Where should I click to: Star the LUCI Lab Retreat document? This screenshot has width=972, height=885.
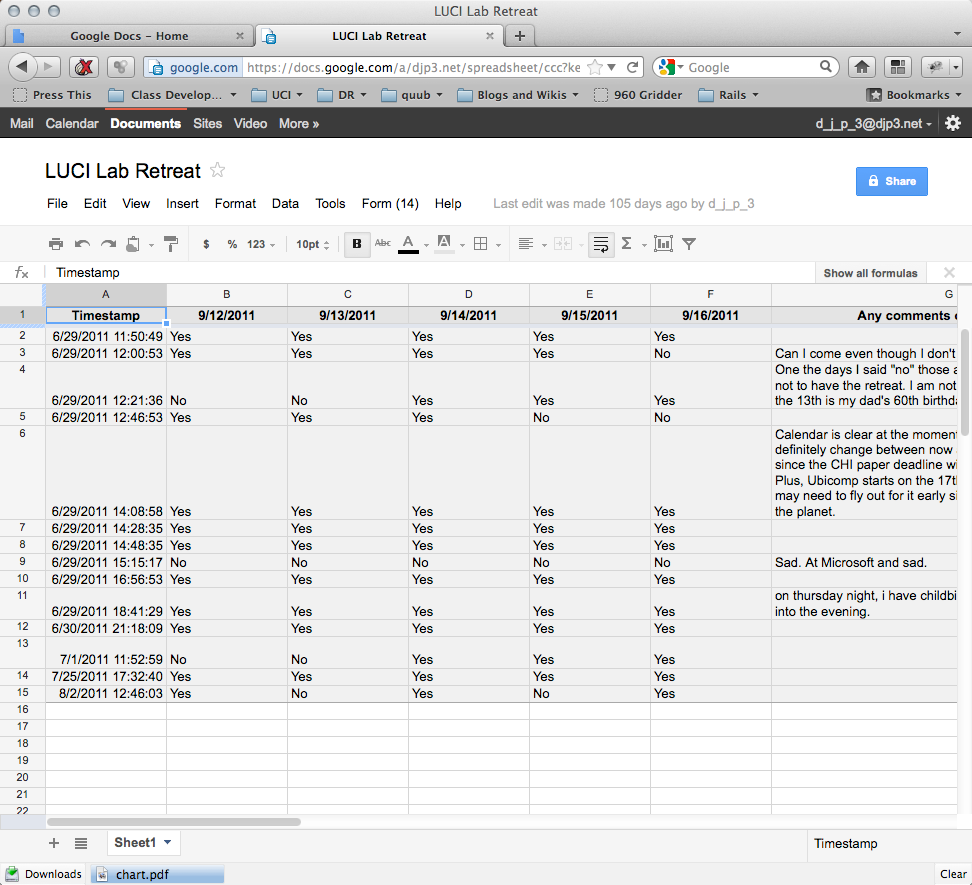tap(217, 171)
